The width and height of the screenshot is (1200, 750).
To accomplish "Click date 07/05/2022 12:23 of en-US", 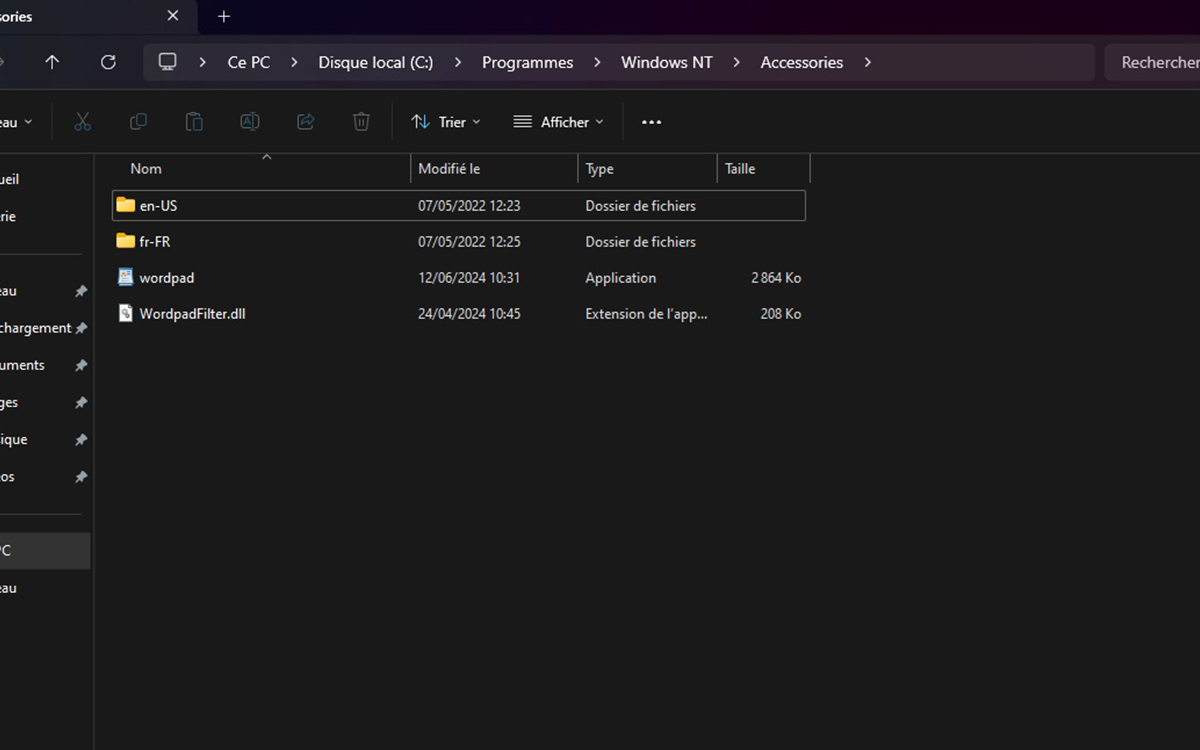I will tap(469, 205).
